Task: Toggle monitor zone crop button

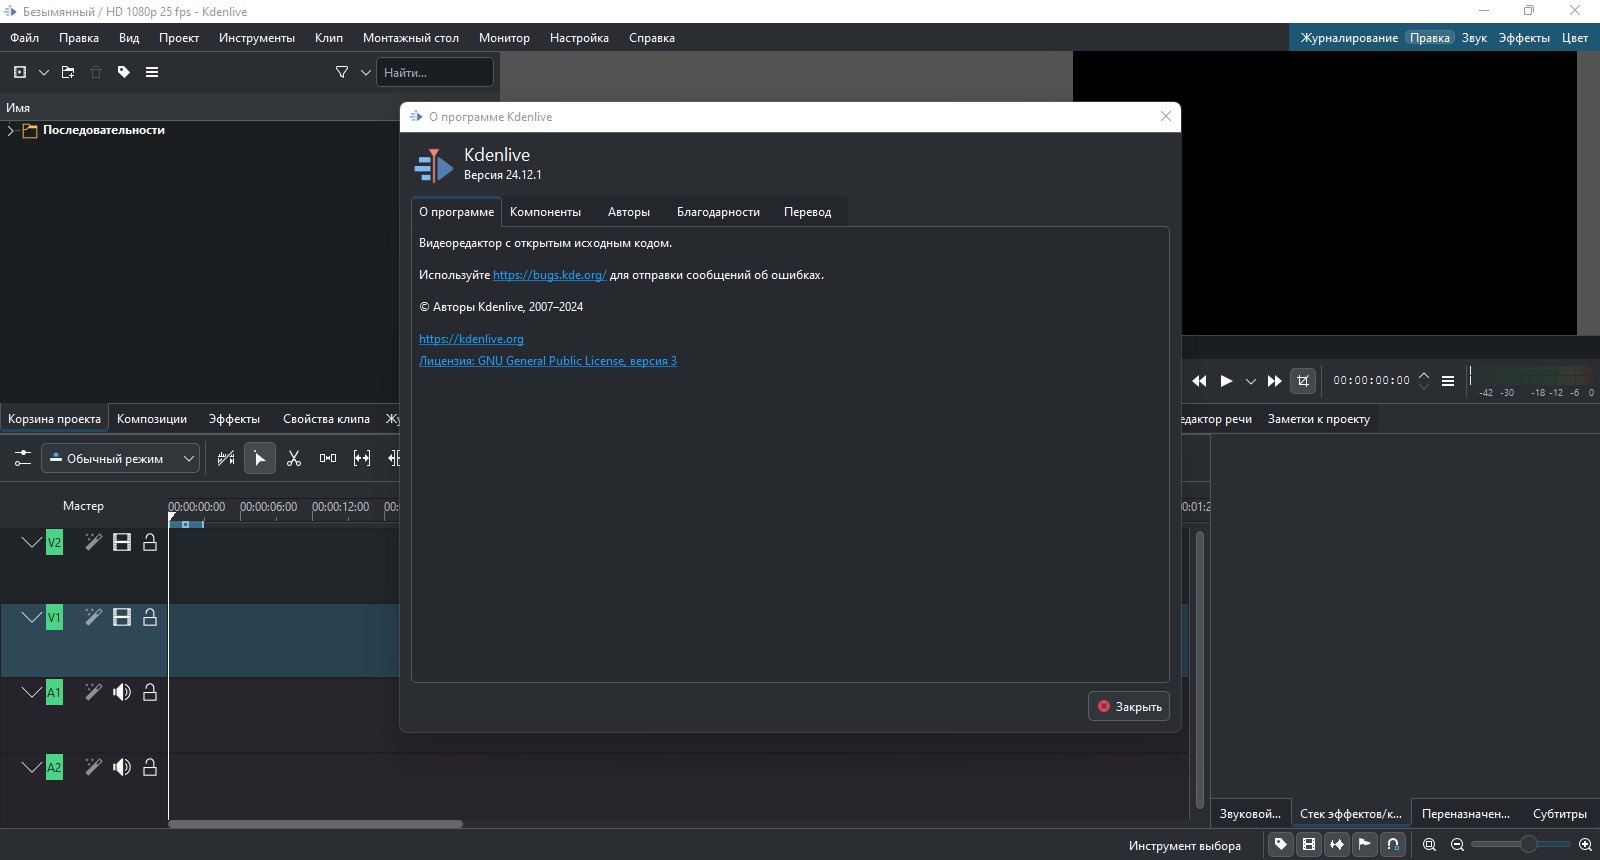Action: pos(1303,381)
